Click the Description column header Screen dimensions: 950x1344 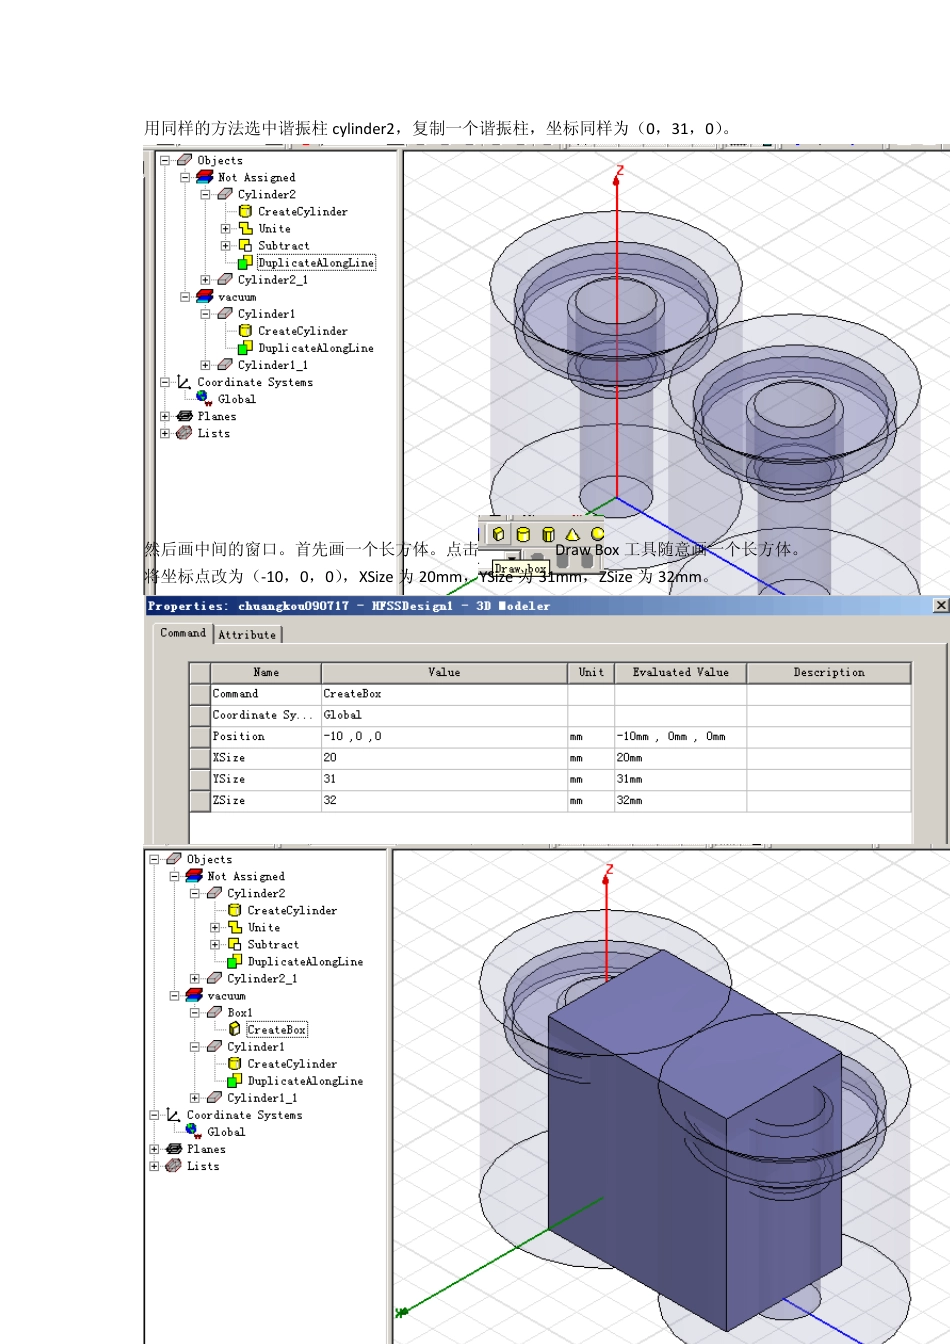(828, 672)
